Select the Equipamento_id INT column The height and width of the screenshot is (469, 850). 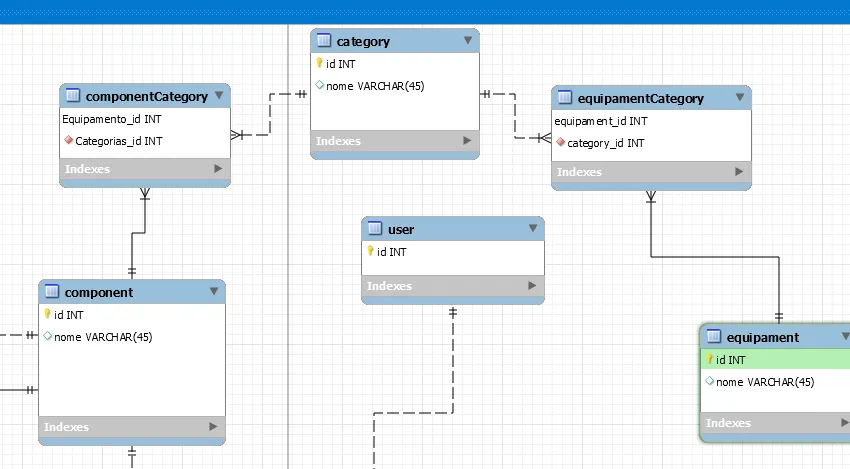click(112, 119)
